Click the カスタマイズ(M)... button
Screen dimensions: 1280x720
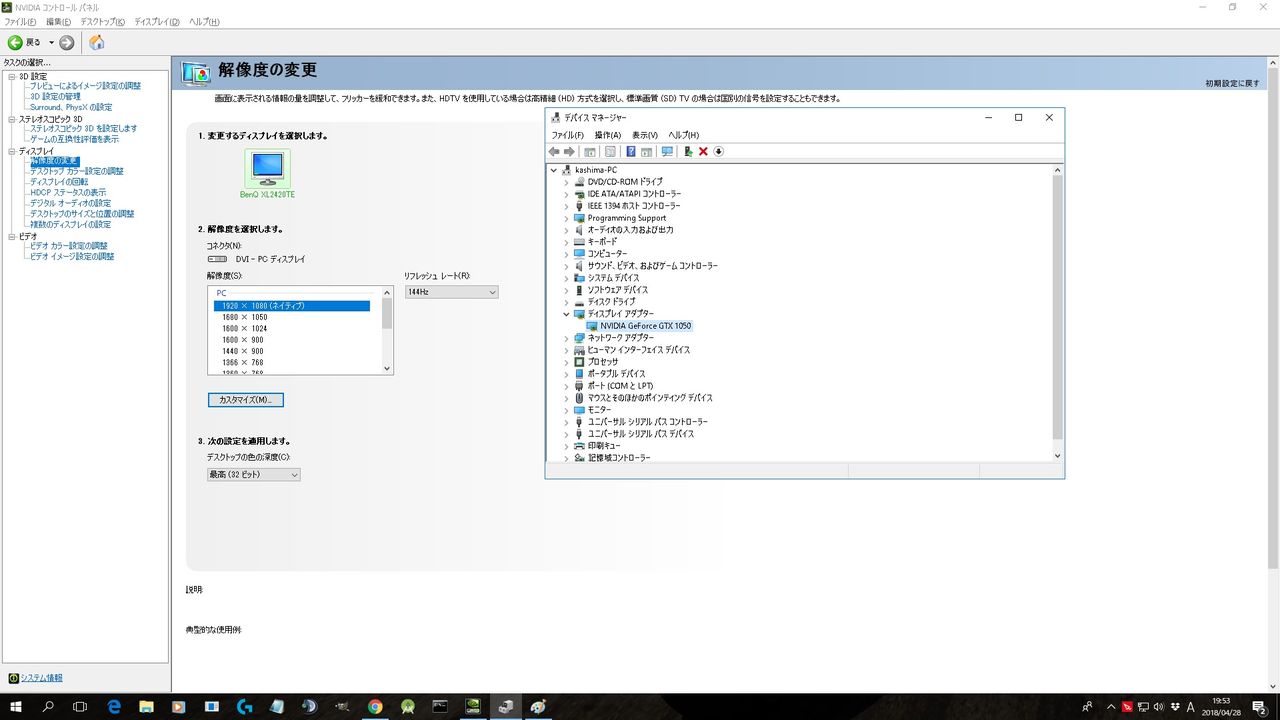[246, 400]
